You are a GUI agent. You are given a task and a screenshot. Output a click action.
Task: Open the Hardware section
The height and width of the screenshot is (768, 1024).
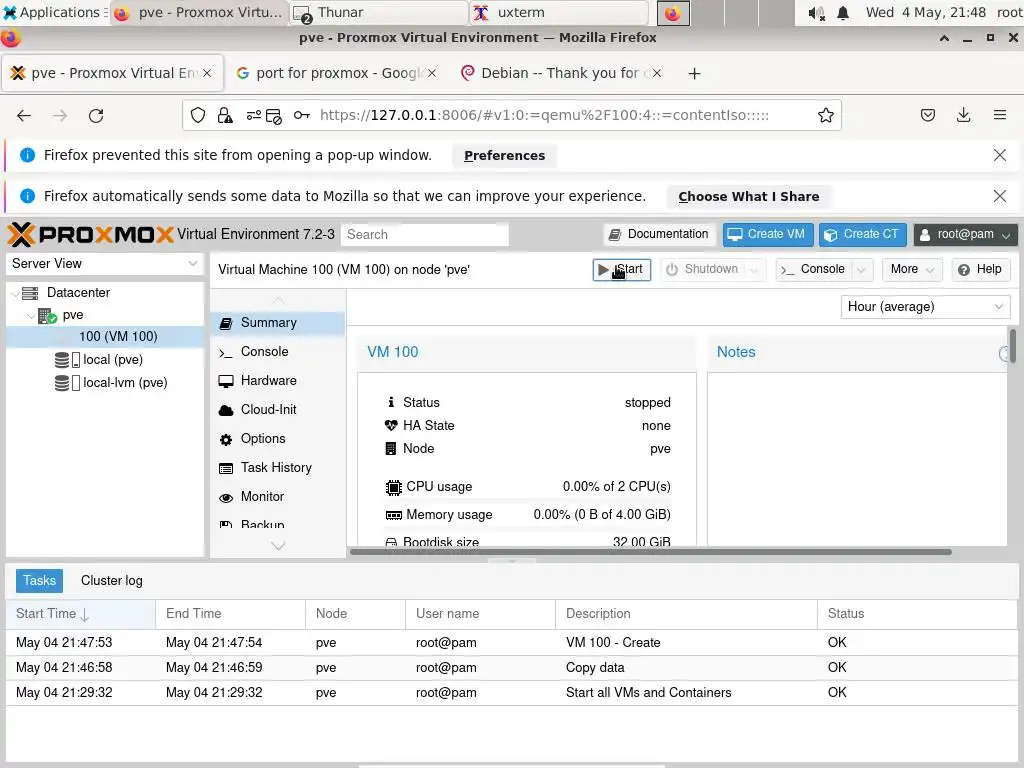point(278,381)
